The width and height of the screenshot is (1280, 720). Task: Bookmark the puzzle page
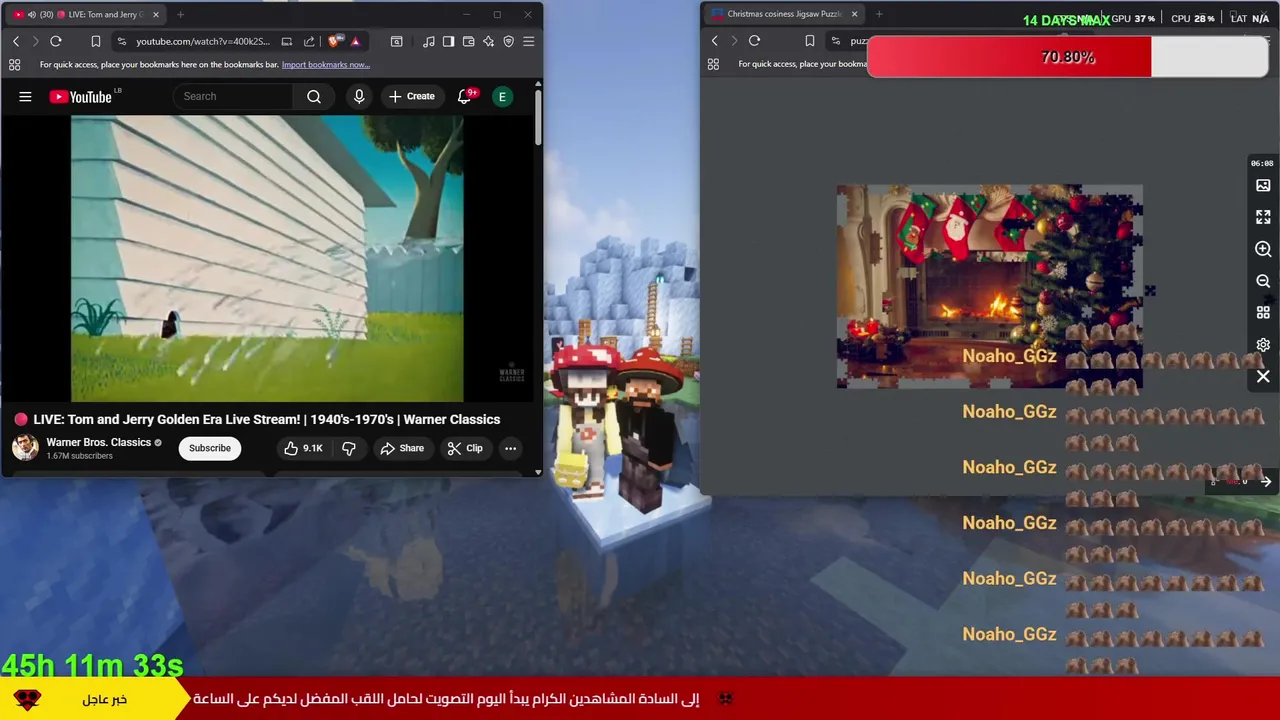(810, 41)
